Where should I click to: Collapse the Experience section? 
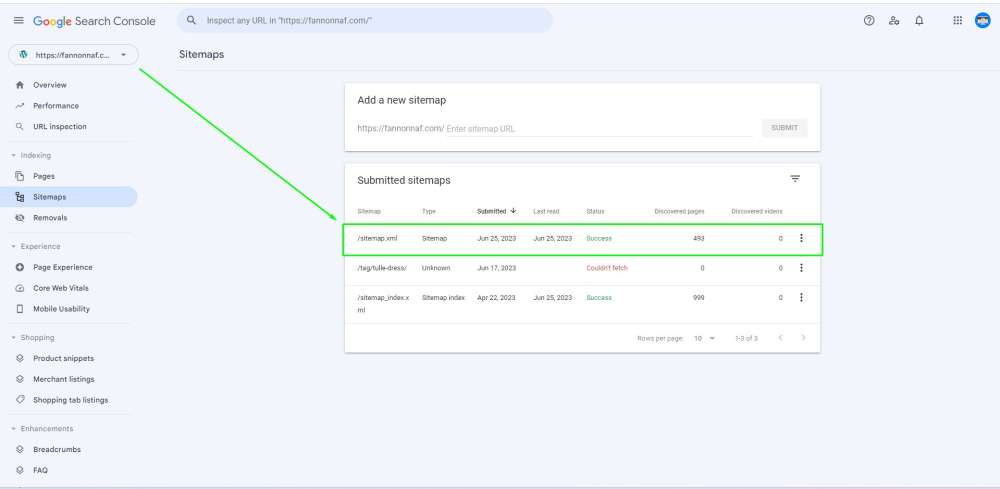click(x=14, y=247)
